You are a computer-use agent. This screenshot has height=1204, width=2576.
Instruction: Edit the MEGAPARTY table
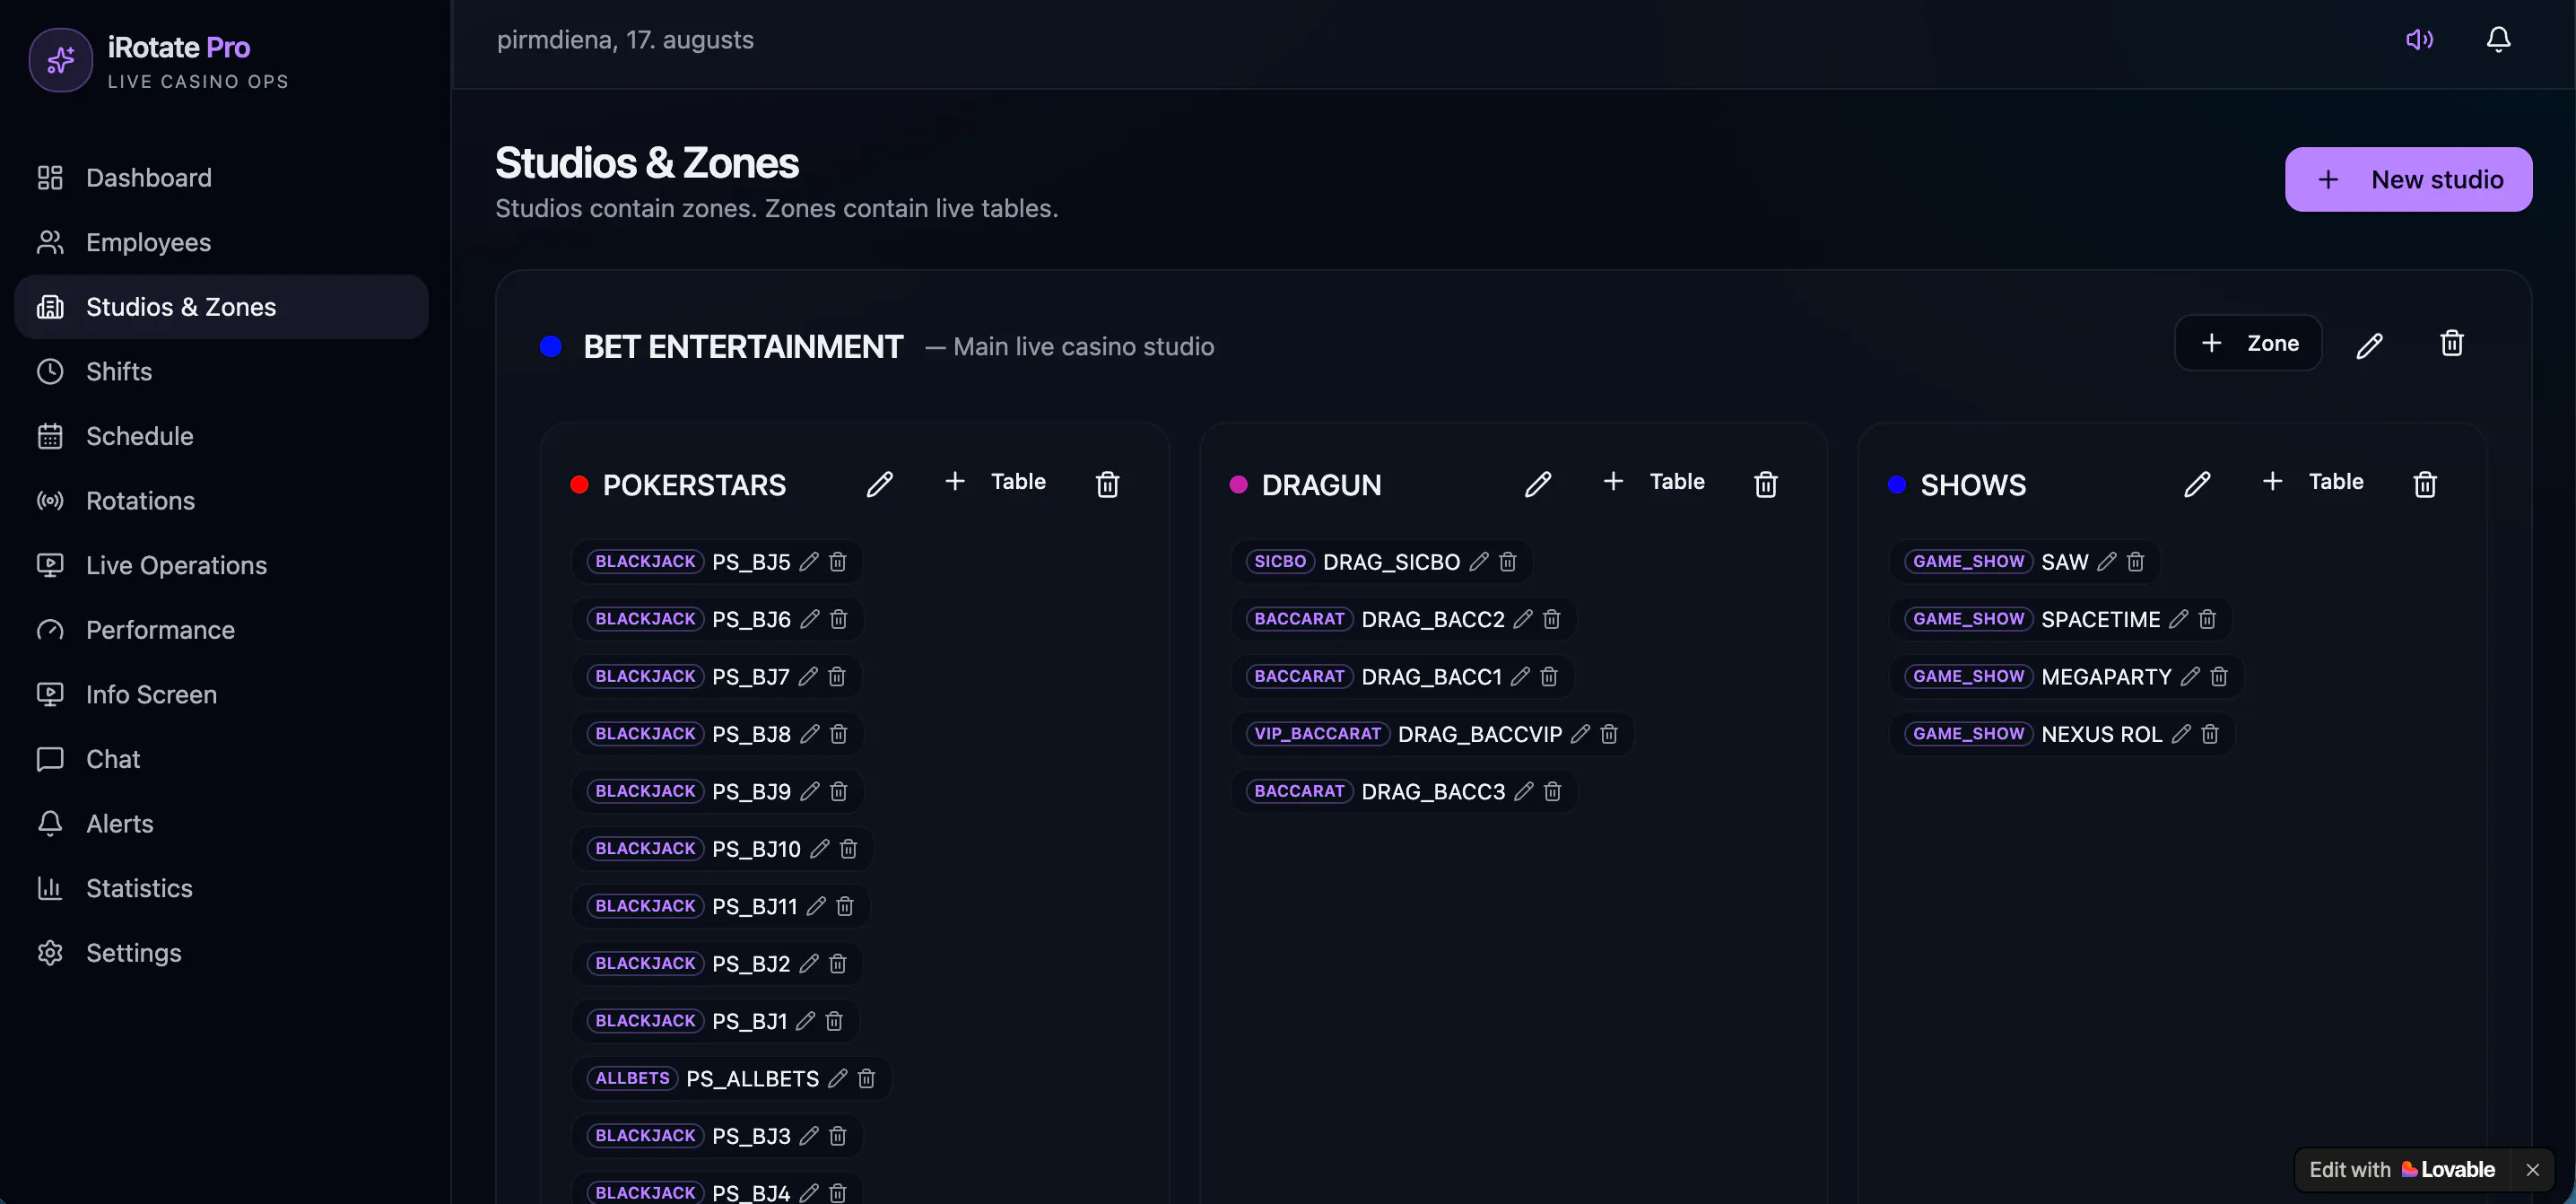pos(2190,677)
